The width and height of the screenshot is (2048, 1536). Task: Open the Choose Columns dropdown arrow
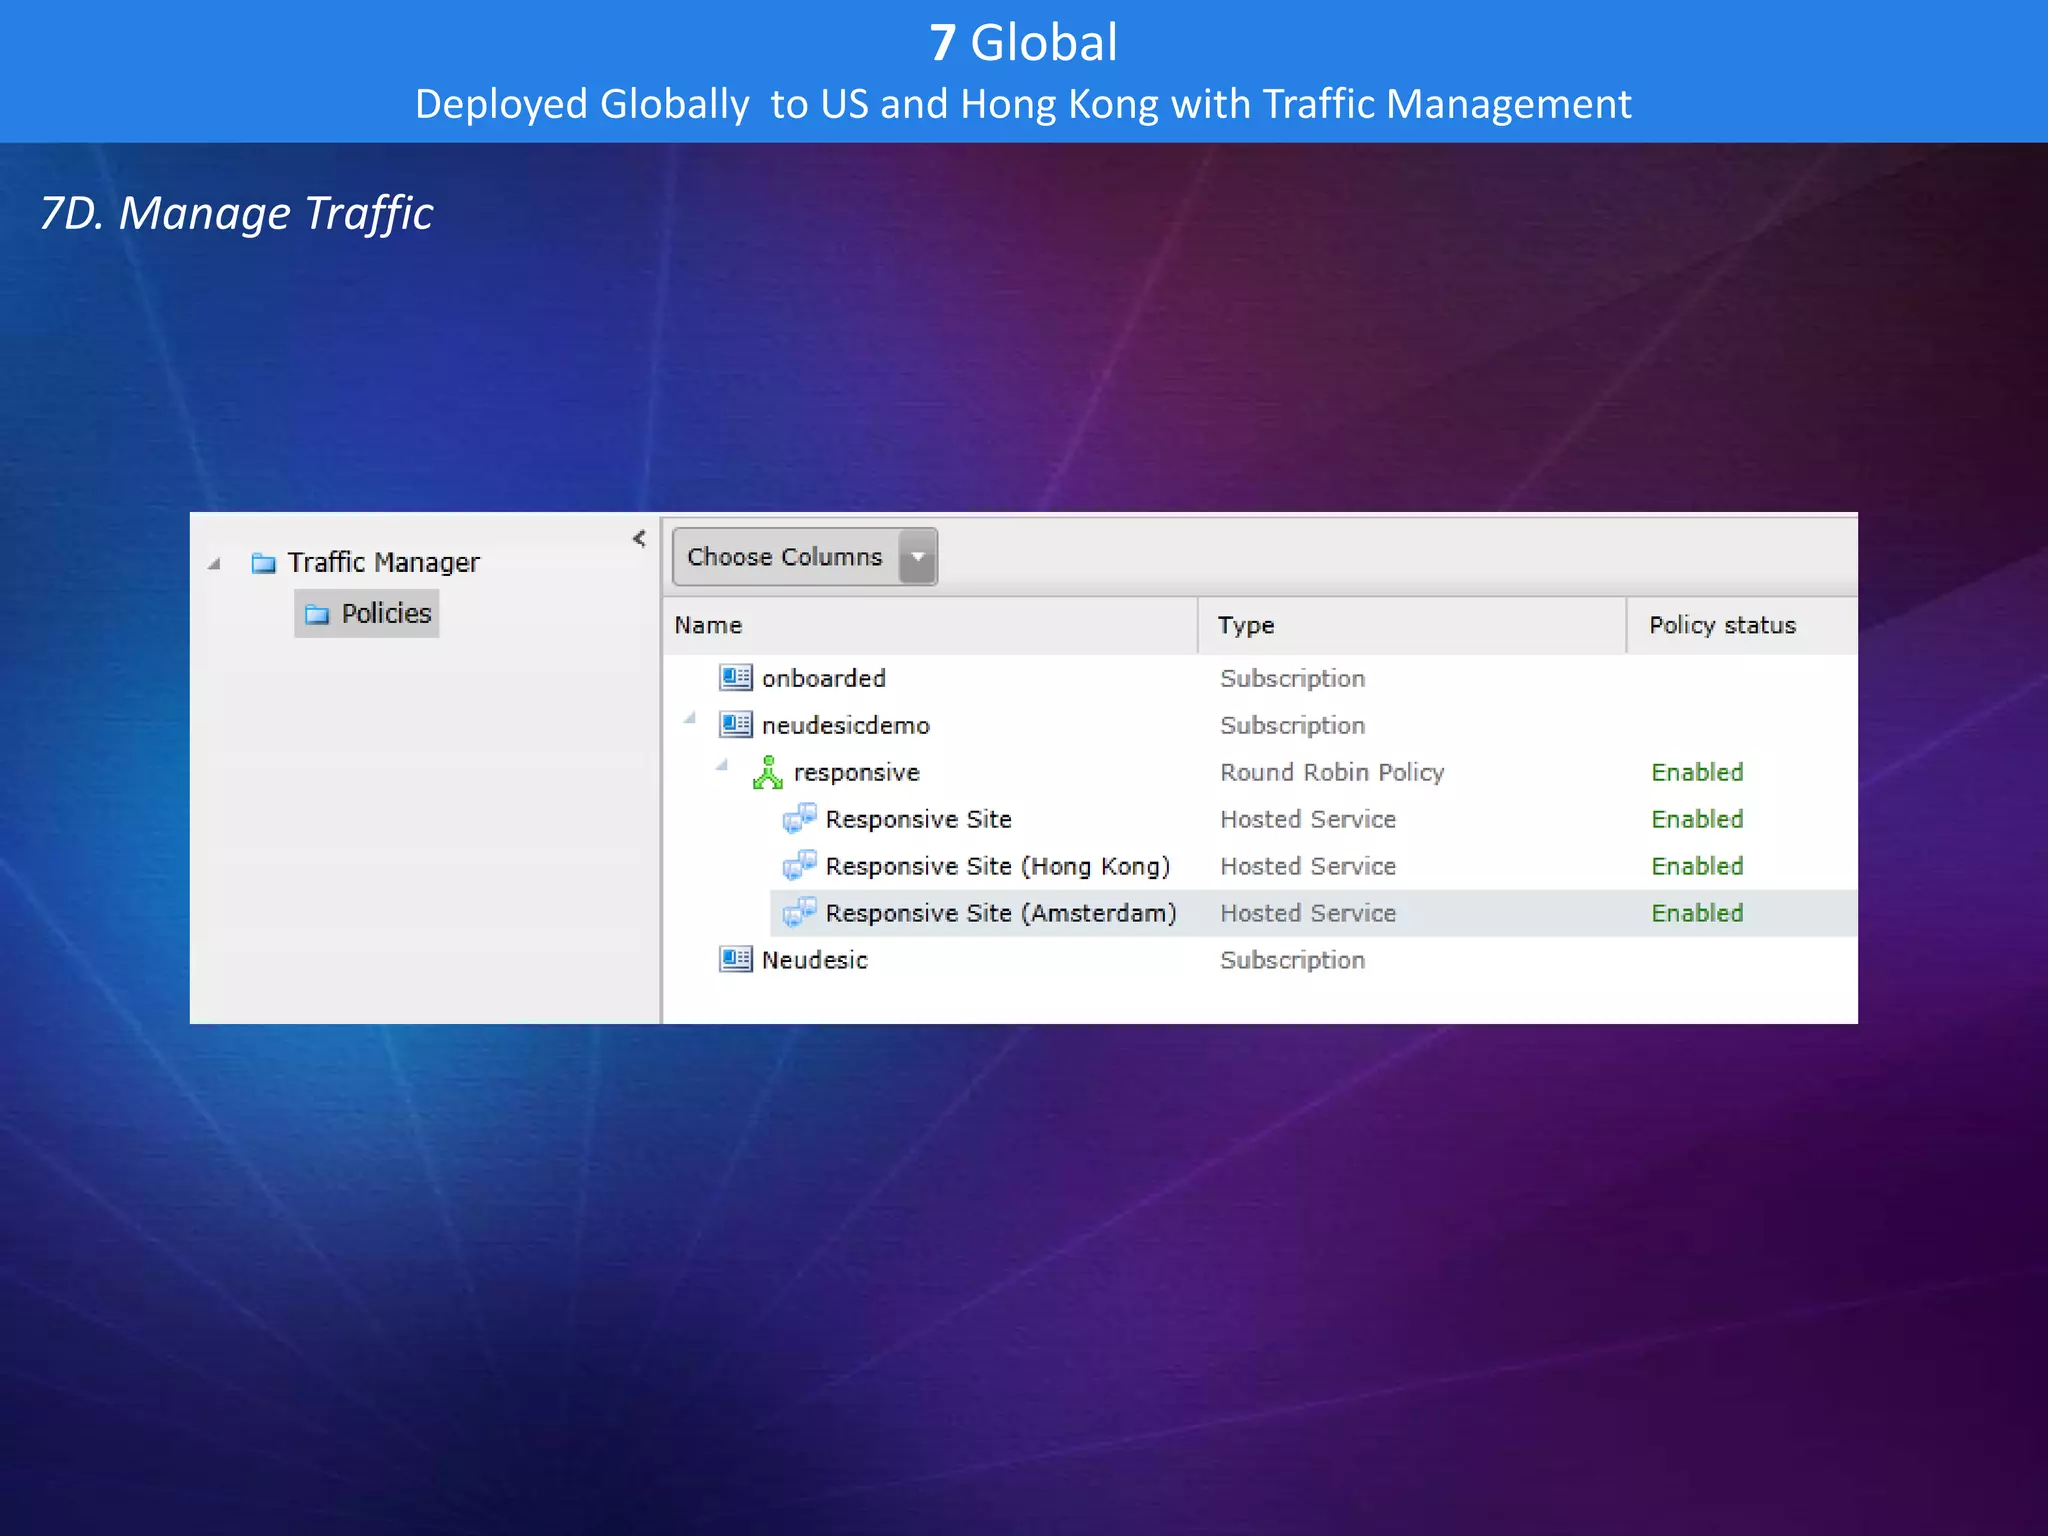tap(918, 557)
